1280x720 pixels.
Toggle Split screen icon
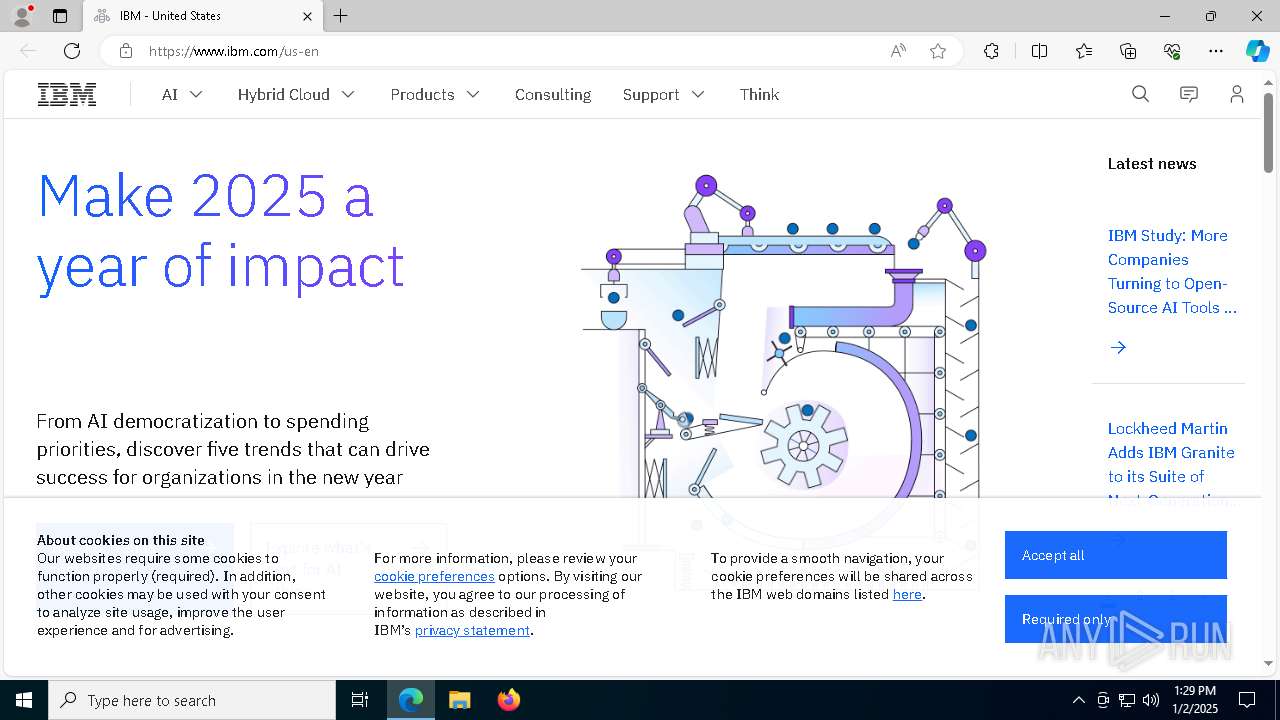tap(1039, 51)
